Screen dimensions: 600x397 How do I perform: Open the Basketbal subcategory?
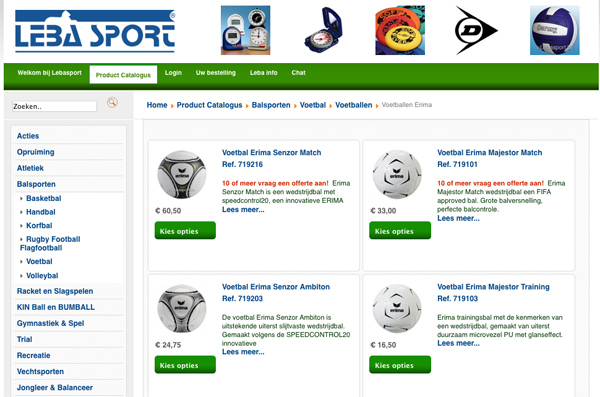(x=44, y=198)
